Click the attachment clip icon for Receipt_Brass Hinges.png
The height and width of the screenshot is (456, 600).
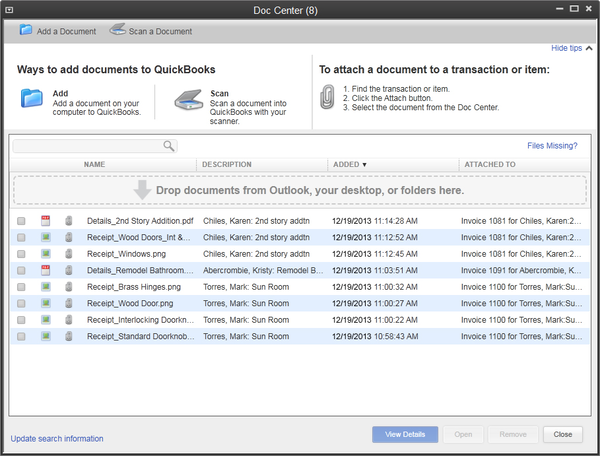[69, 287]
